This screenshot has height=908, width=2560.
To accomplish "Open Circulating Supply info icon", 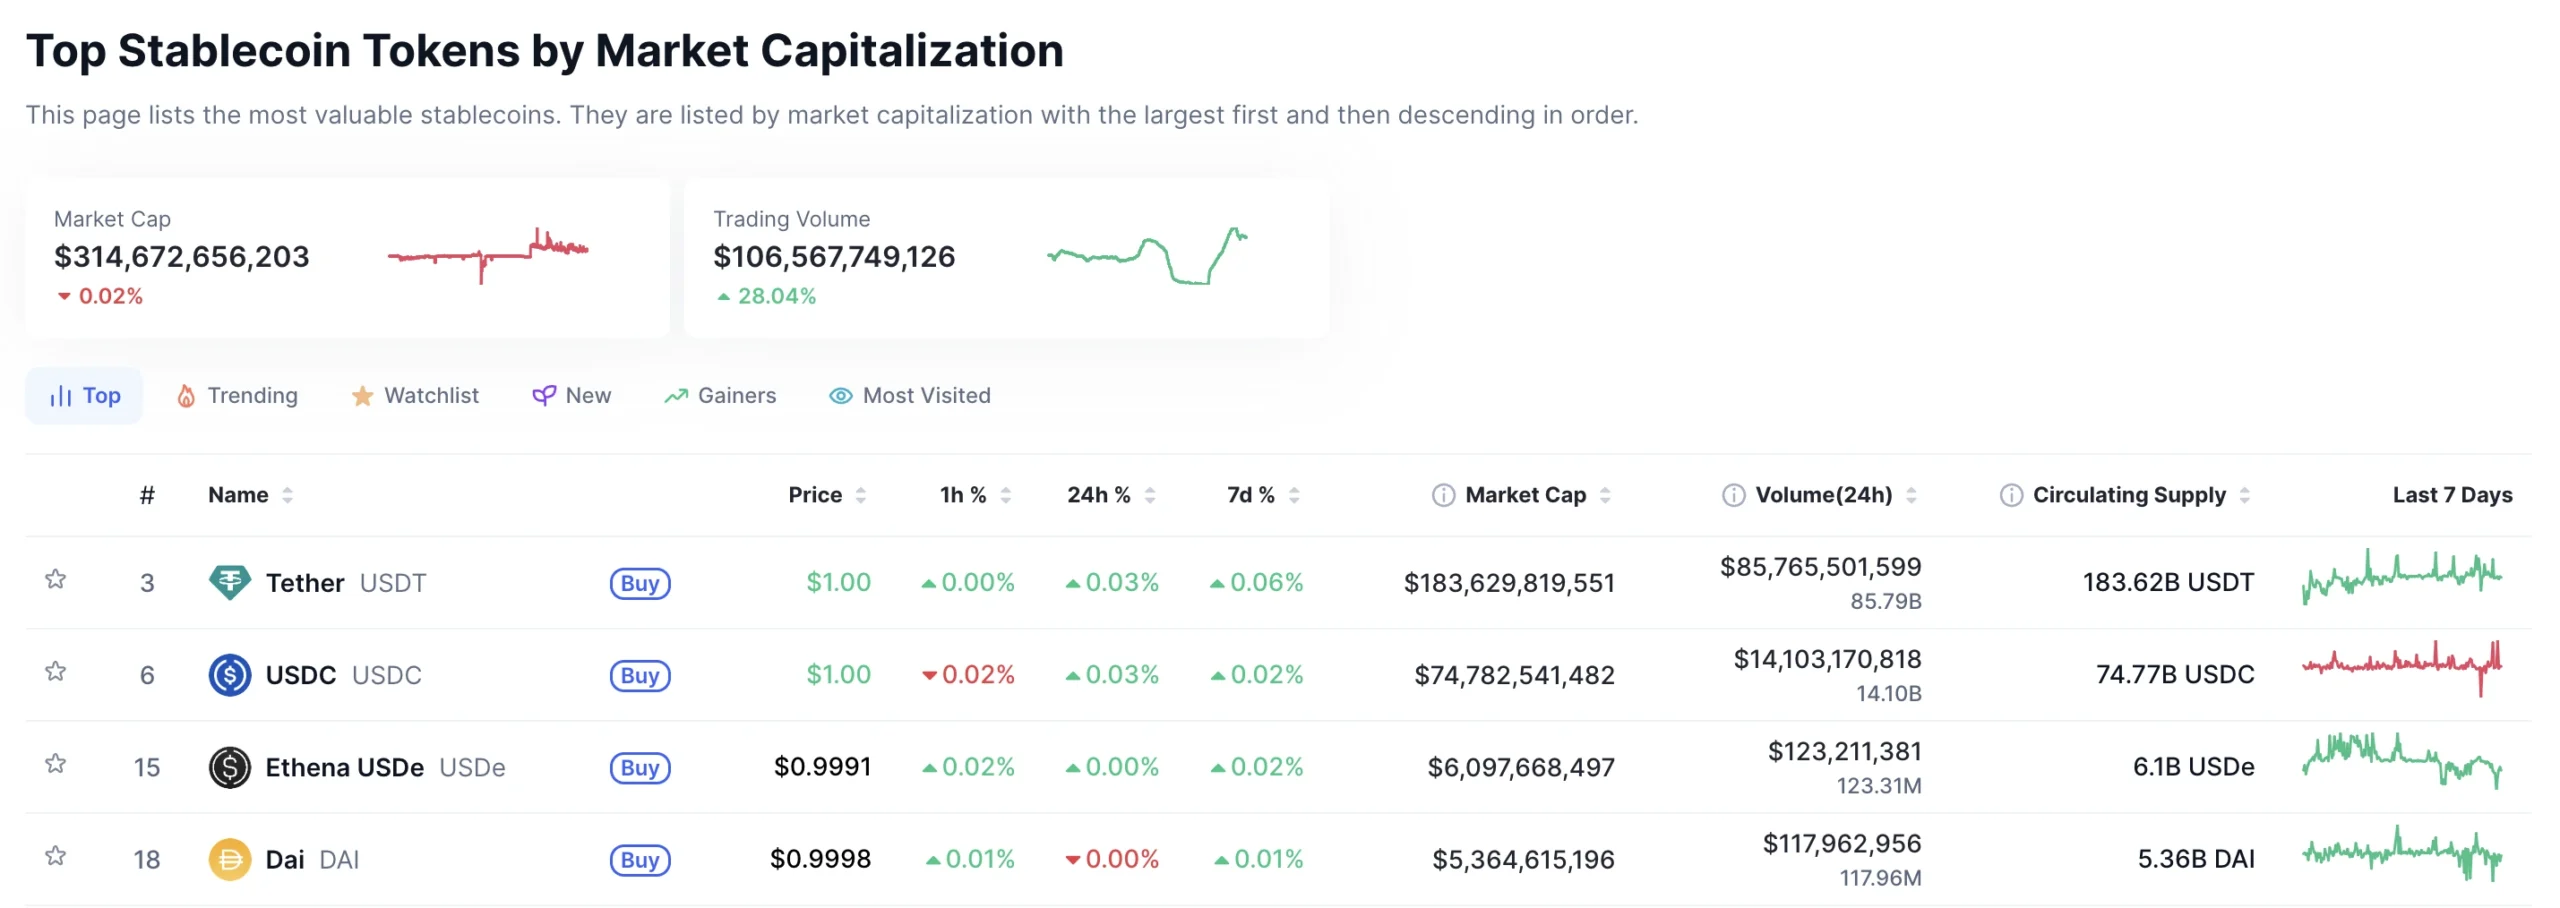I will click(x=2010, y=495).
